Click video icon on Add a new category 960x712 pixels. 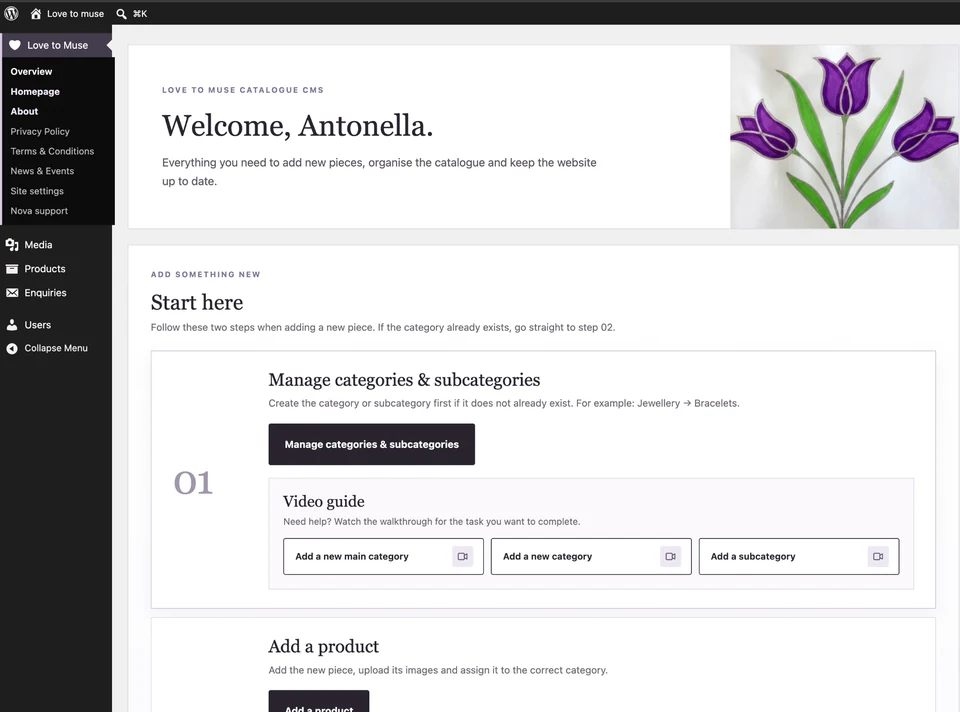pyautogui.click(x=670, y=556)
